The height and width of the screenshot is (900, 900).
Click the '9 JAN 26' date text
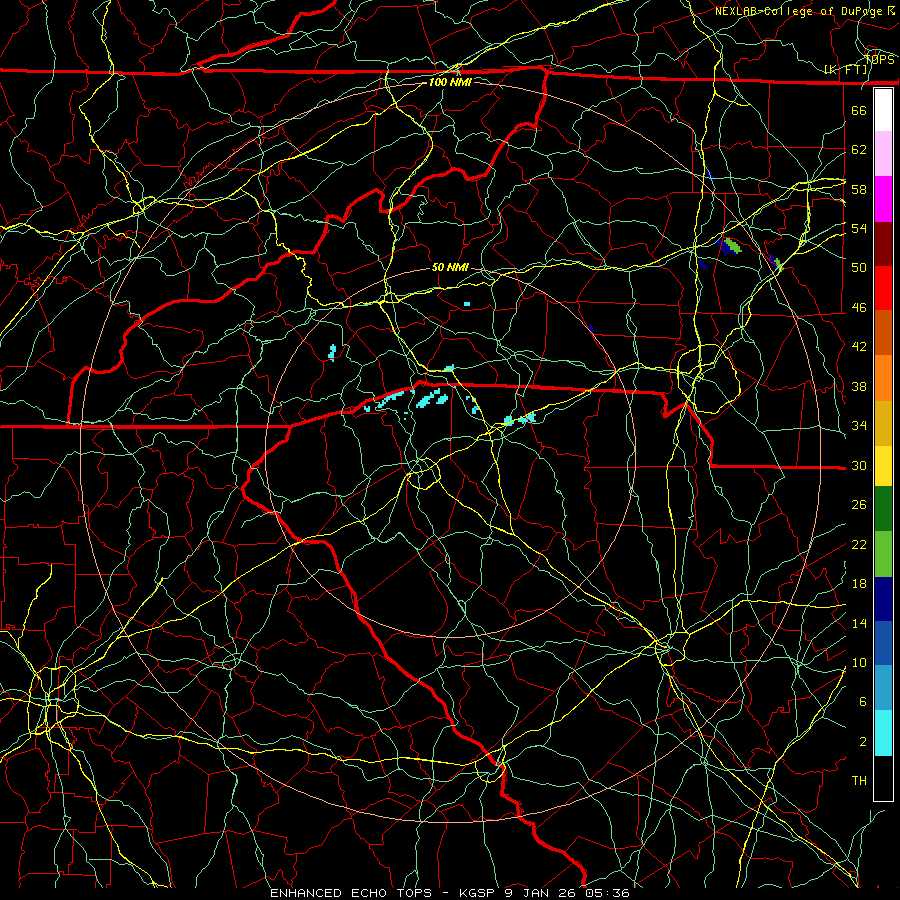(x=542, y=893)
